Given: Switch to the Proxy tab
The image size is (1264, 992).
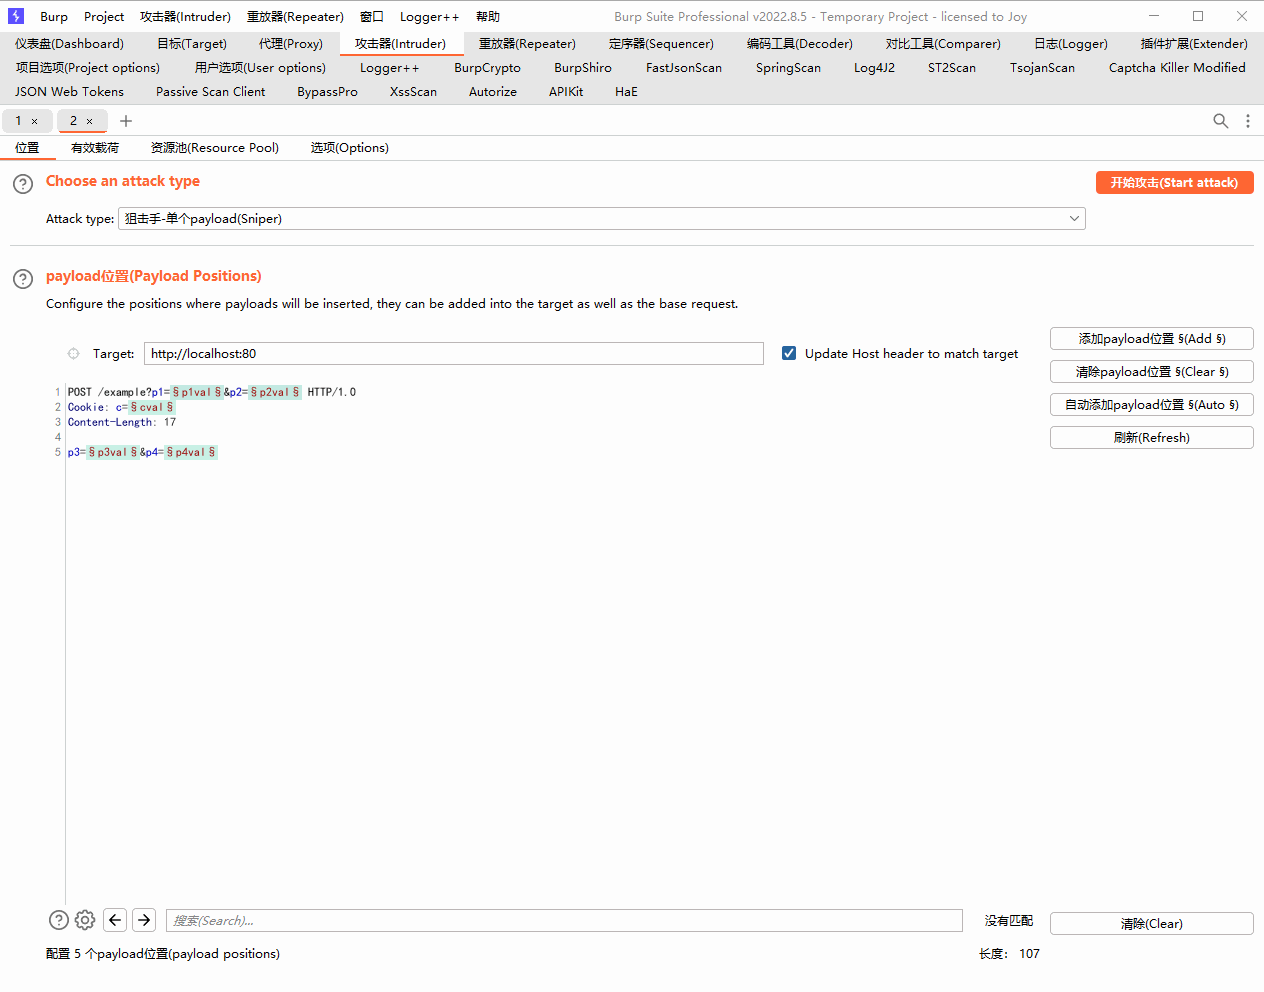Looking at the screenshot, I should pyautogui.click(x=290, y=44).
